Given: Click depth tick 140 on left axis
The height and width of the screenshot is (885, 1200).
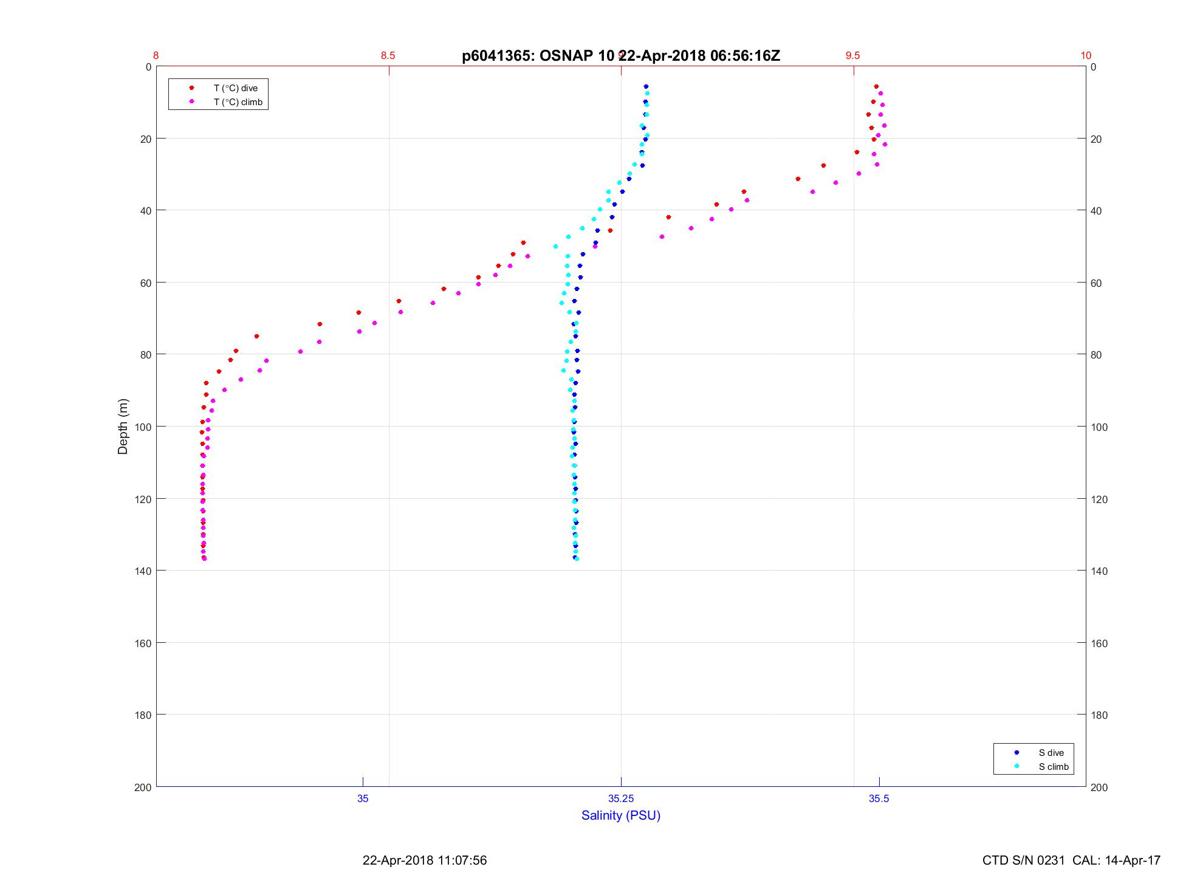Looking at the screenshot, I should [142, 571].
